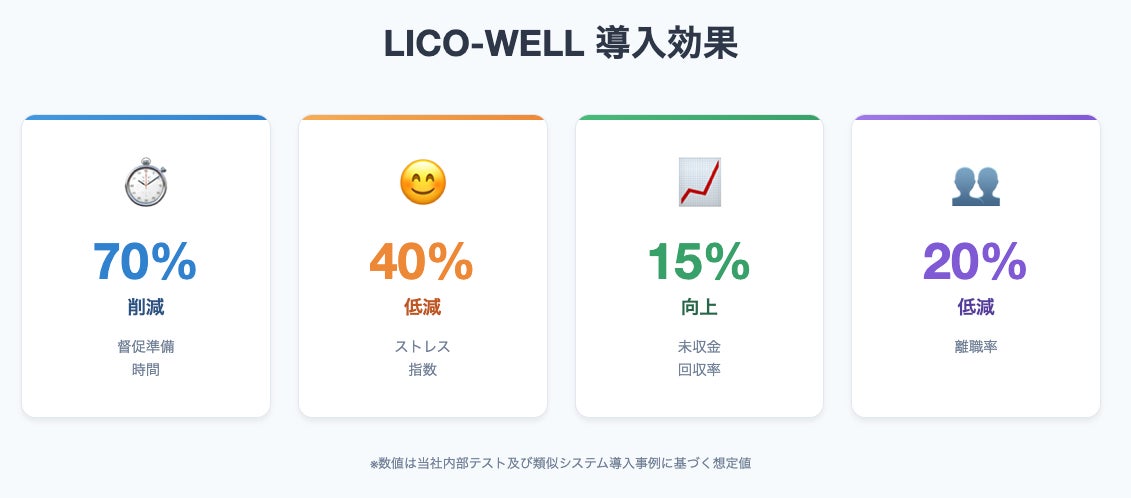Click the 向上 label under 15%
1131x498 pixels.
click(x=699, y=307)
